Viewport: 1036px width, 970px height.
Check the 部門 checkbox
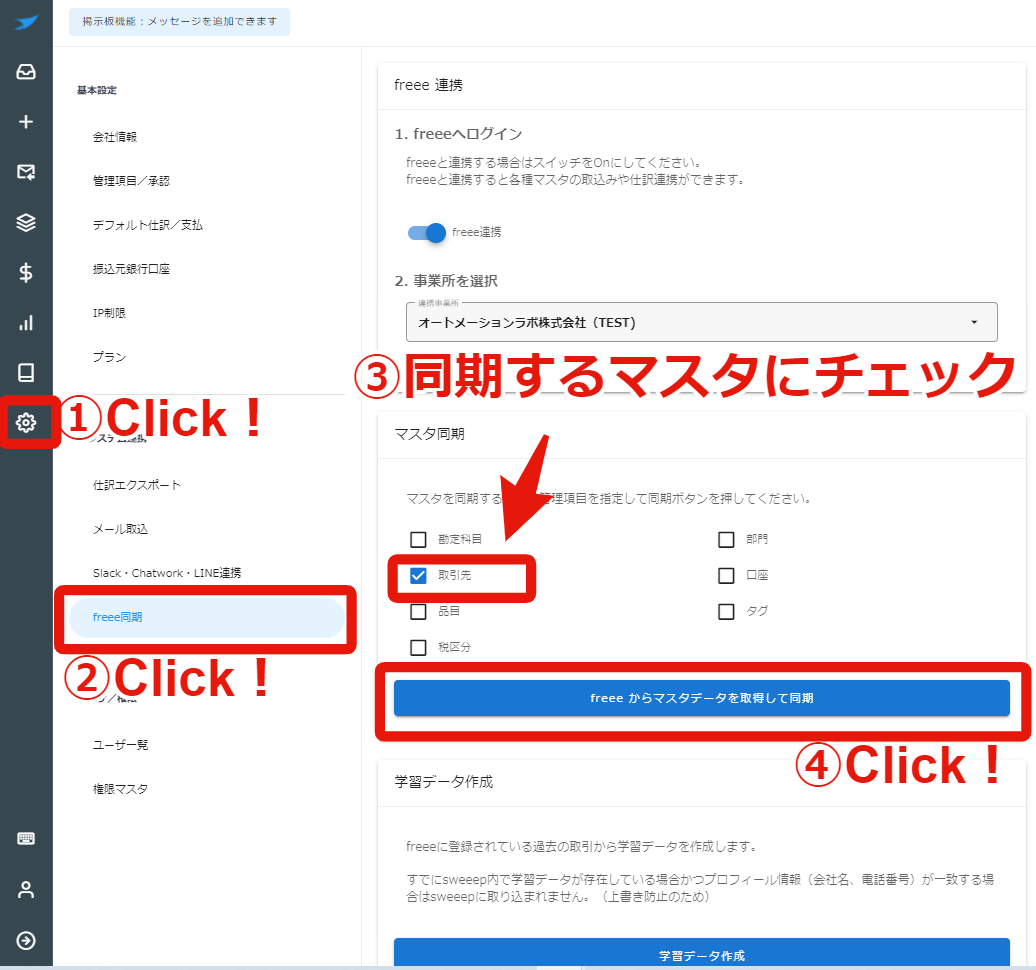[x=726, y=539]
